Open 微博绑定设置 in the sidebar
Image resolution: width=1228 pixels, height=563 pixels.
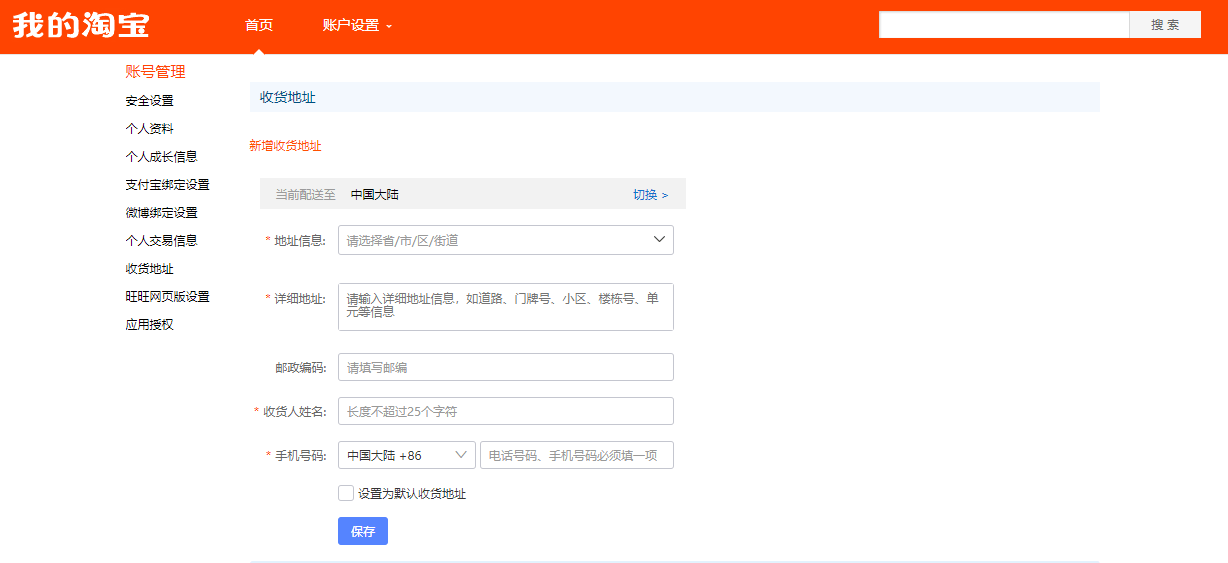point(161,213)
